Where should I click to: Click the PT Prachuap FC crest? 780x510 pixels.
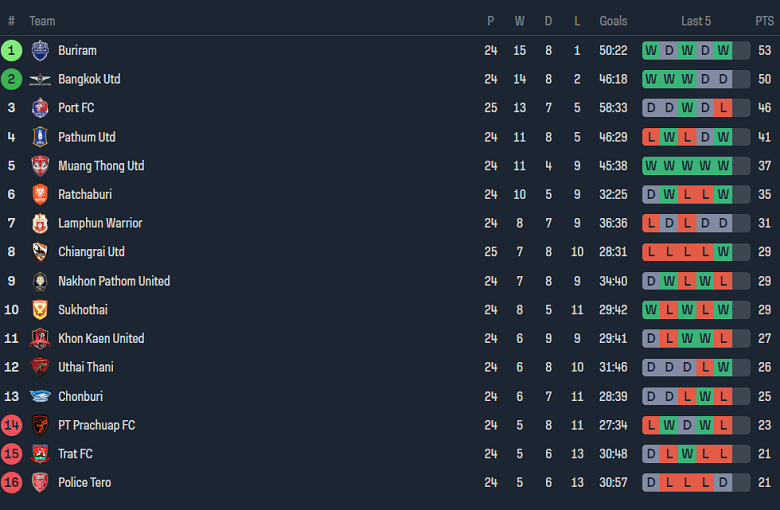click(x=40, y=425)
